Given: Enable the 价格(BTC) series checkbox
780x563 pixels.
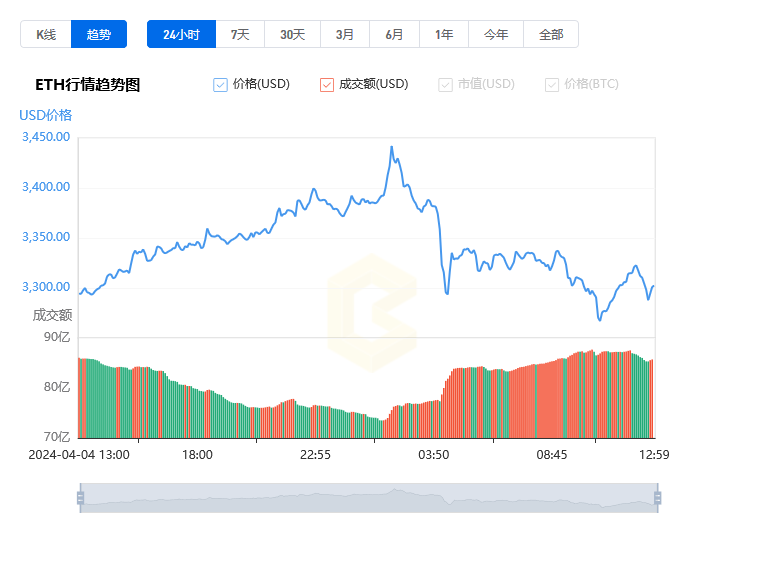Looking at the screenshot, I should pyautogui.click(x=552, y=85).
